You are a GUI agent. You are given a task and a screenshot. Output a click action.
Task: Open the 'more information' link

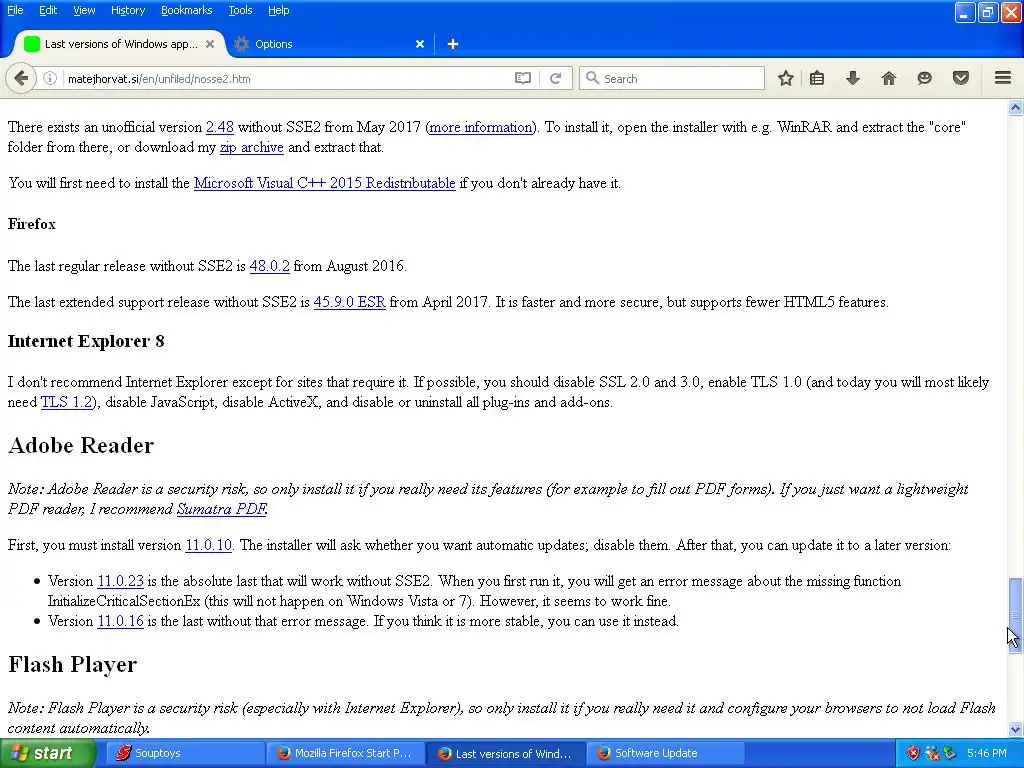coord(481,127)
